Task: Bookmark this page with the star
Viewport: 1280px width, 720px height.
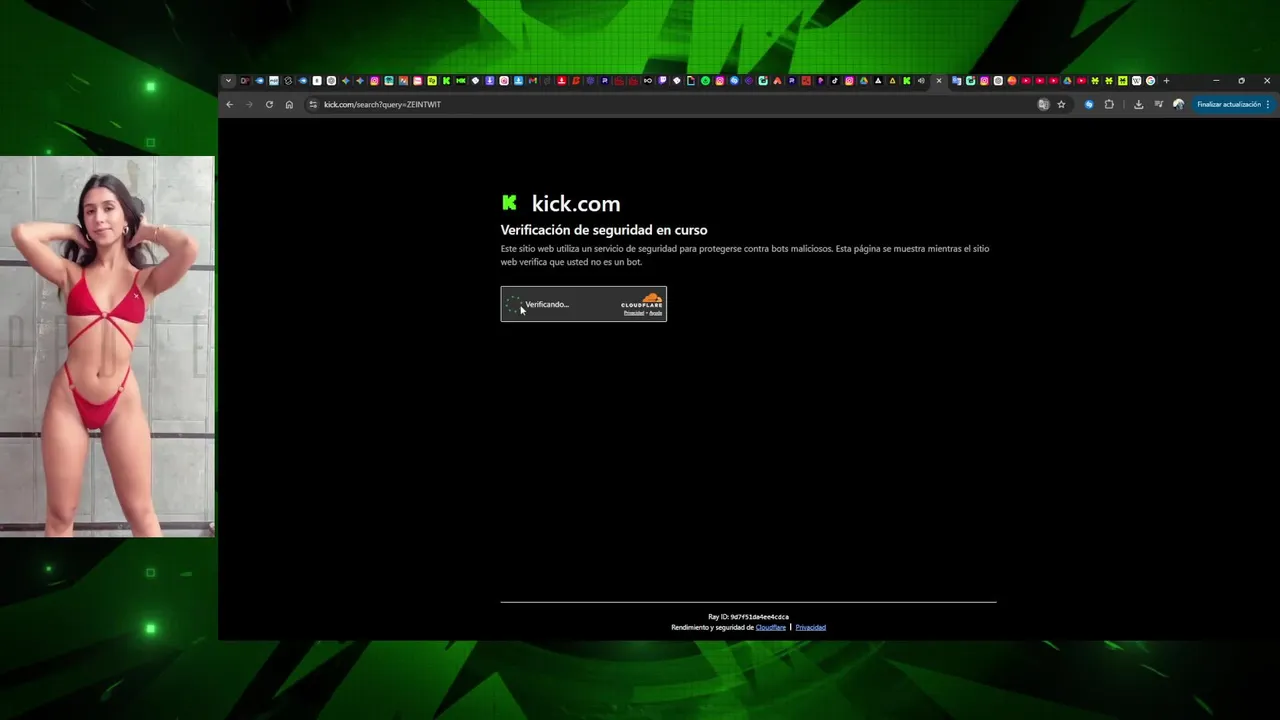Action: (1061, 104)
